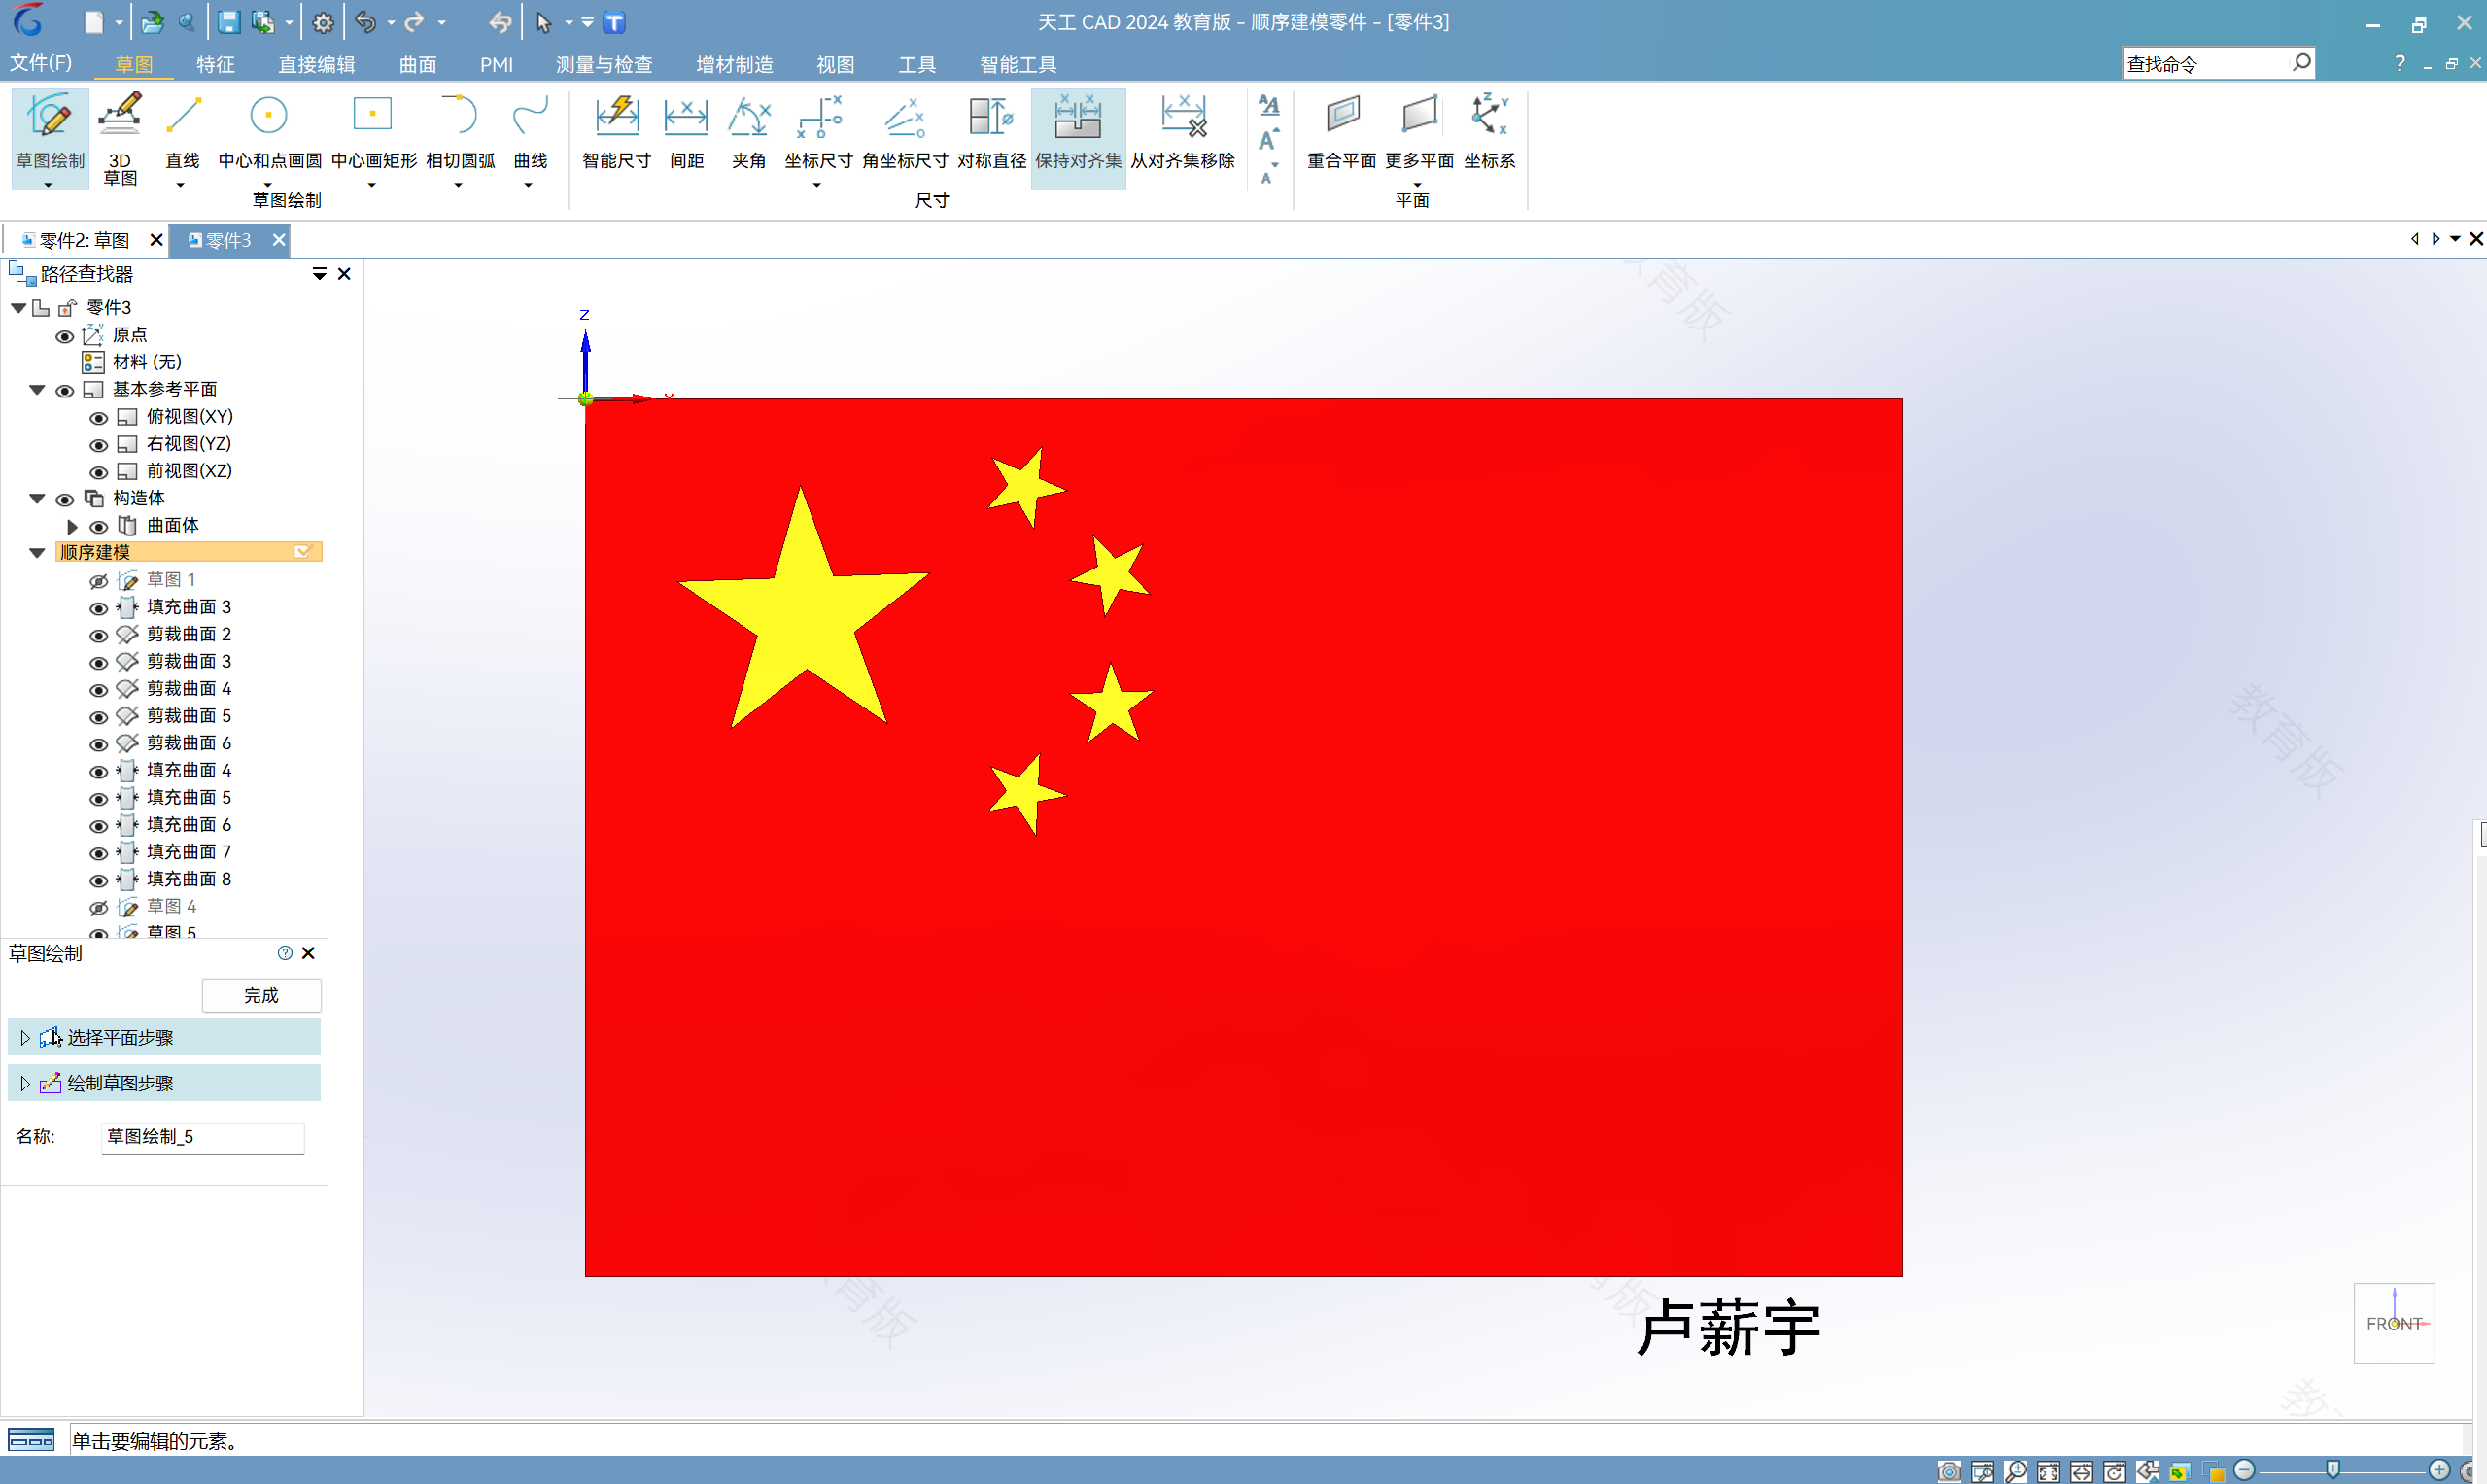Image resolution: width=2487 pixels, height=1484 pixels.
Task: Click the zoom-out minus icon in status bar
Action: point(2245,1470)
